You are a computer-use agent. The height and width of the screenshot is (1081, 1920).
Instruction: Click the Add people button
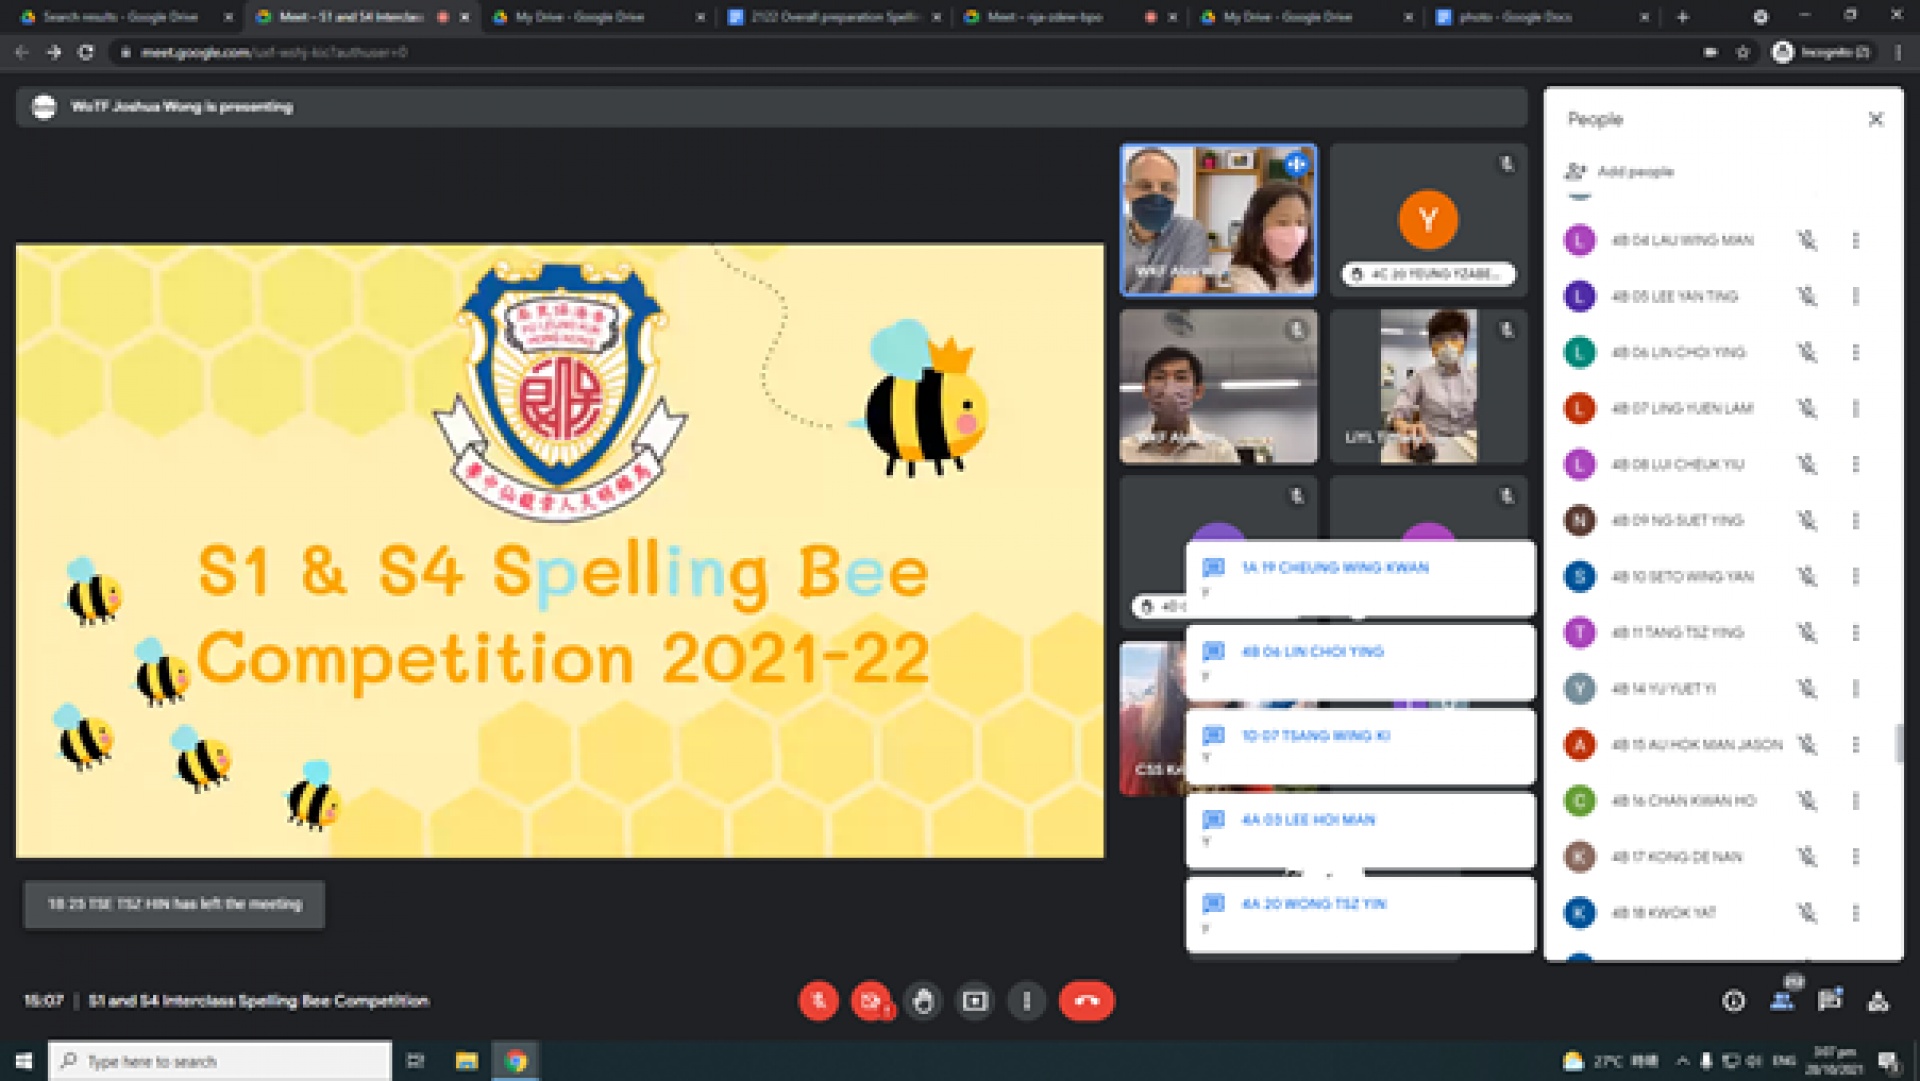click(1620, 171)
